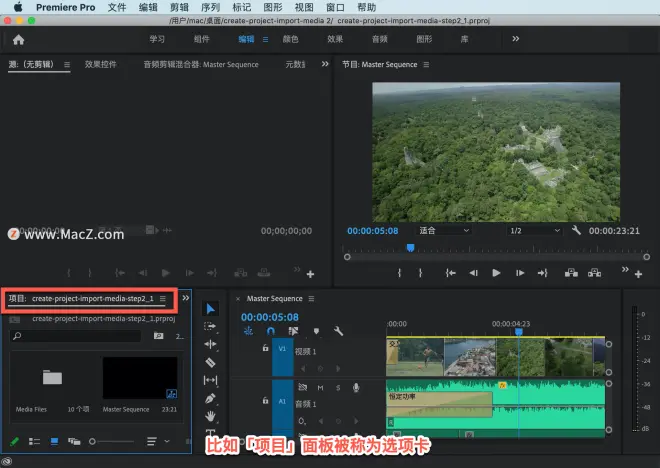Switch to the 效果 workspace
The width and height of the screenshot is (660, 468).
[x=335, y=39]
